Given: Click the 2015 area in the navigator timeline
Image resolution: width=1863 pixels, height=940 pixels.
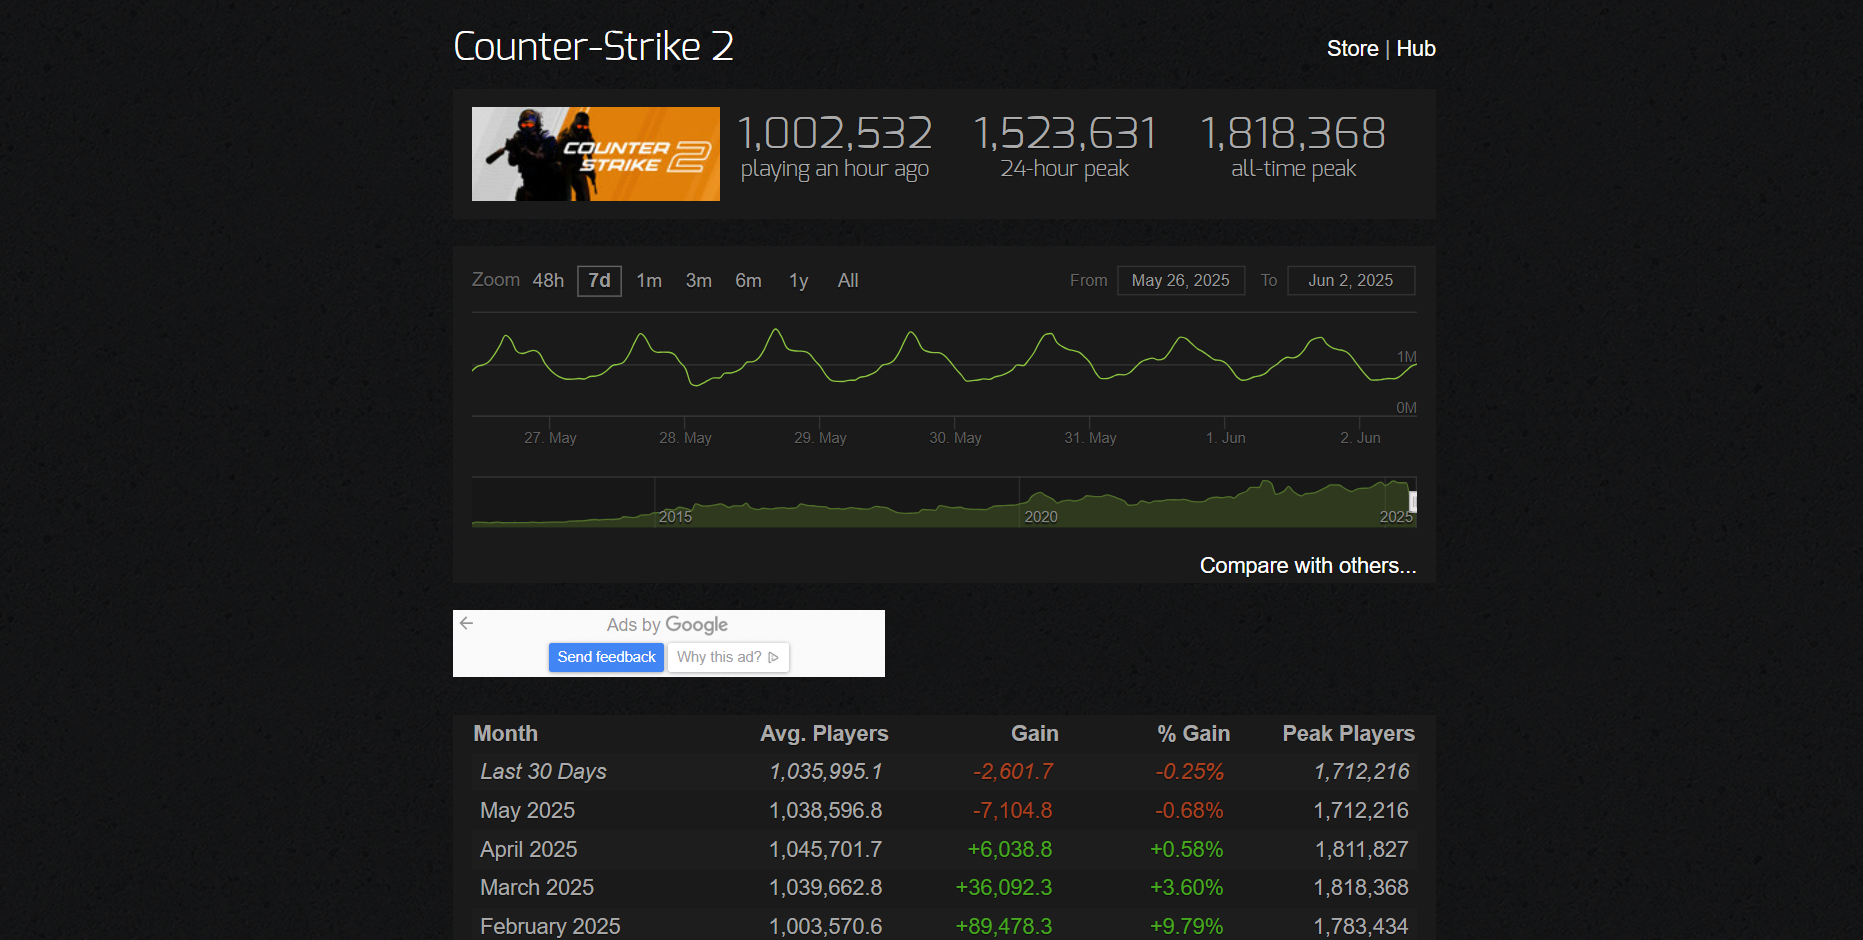Looking at the screenshot, I should [675, 510].
